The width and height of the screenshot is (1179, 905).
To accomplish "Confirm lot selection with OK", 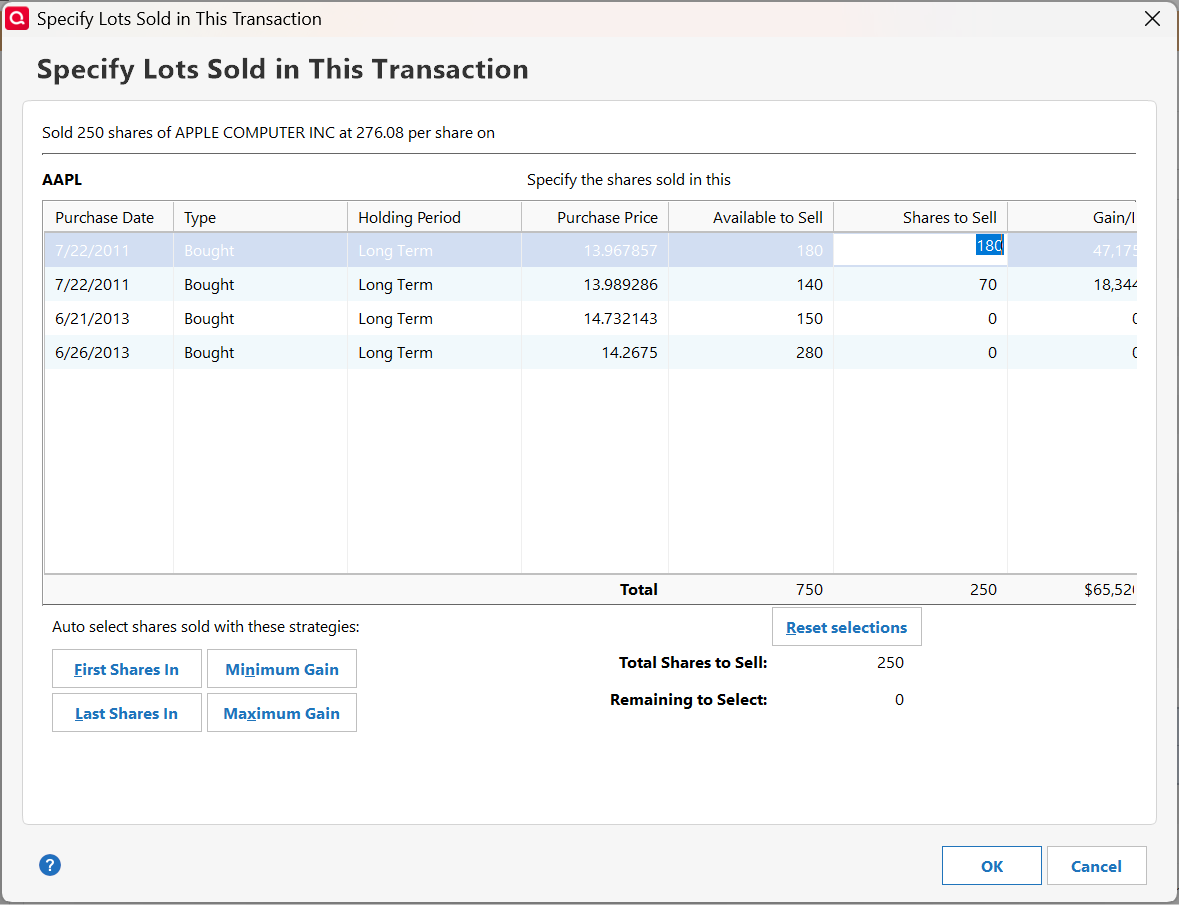I will [x=991, y=866].
